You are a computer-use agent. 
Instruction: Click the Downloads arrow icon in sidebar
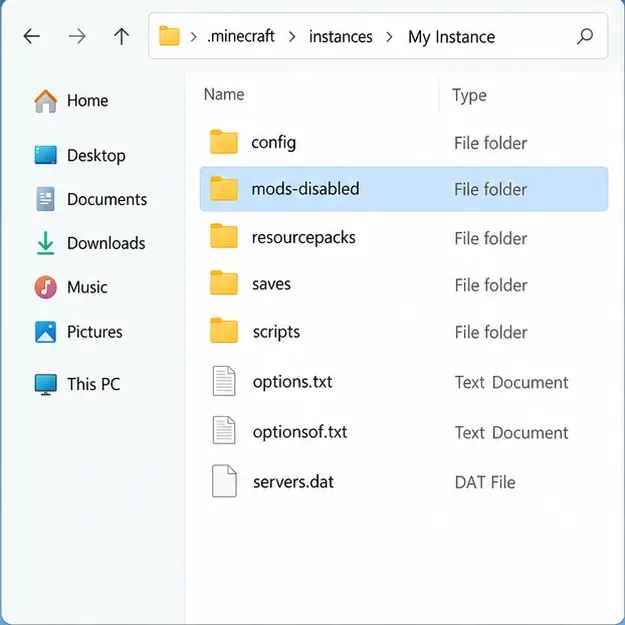coord(45,243)
